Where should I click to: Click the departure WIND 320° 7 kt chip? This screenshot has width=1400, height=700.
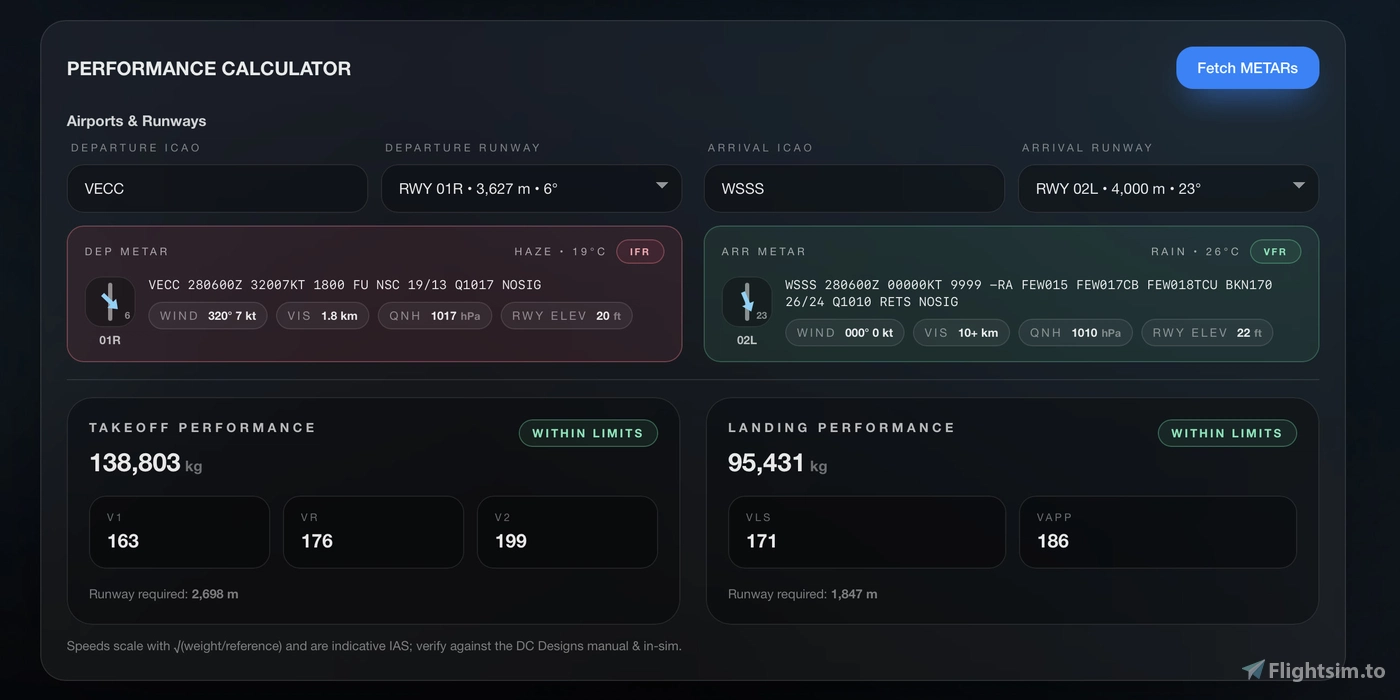coord(208,316)
